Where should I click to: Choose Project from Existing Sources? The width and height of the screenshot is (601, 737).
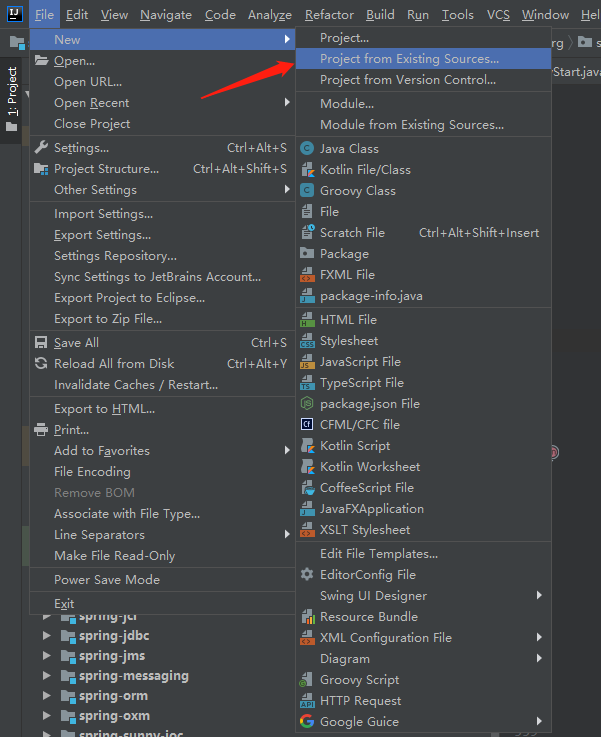pos(423,59)
